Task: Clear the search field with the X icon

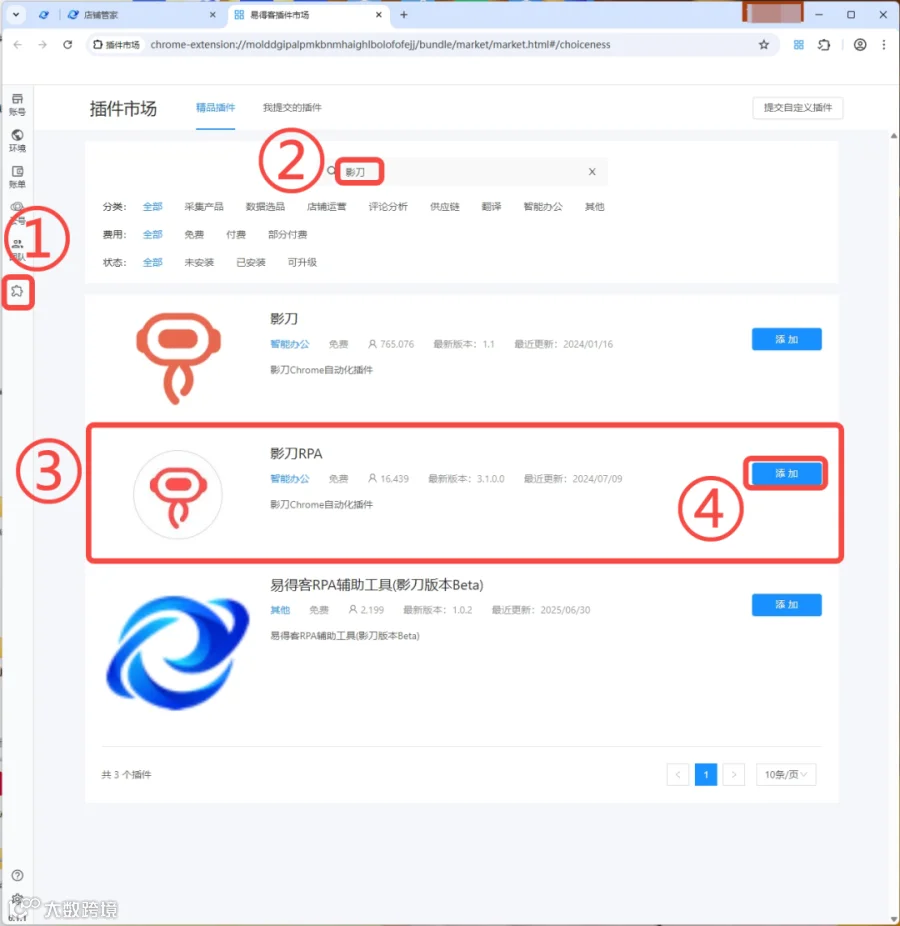Action: pos(592,171)
